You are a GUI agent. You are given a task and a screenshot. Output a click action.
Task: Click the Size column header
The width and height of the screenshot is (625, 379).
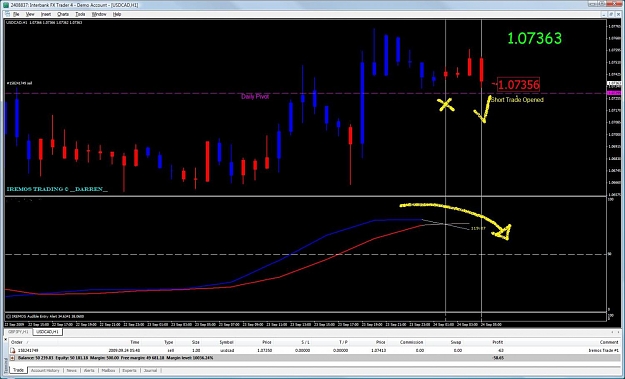click(195, 342)
